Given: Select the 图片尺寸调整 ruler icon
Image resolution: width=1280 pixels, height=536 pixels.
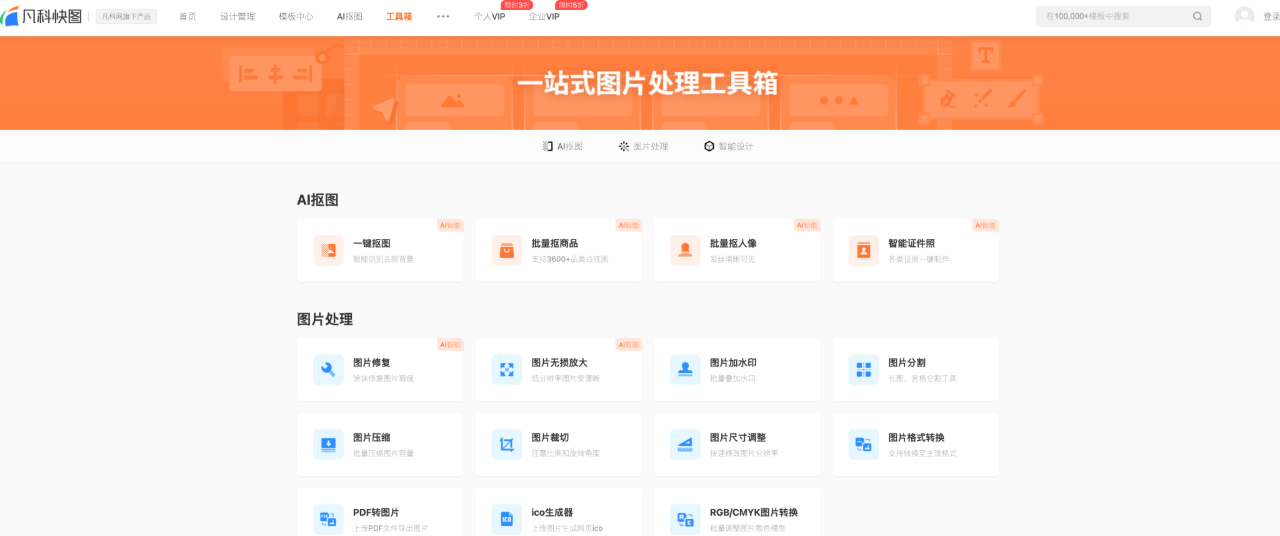Looking at the screenshot, I should click(x=685, y=445).
